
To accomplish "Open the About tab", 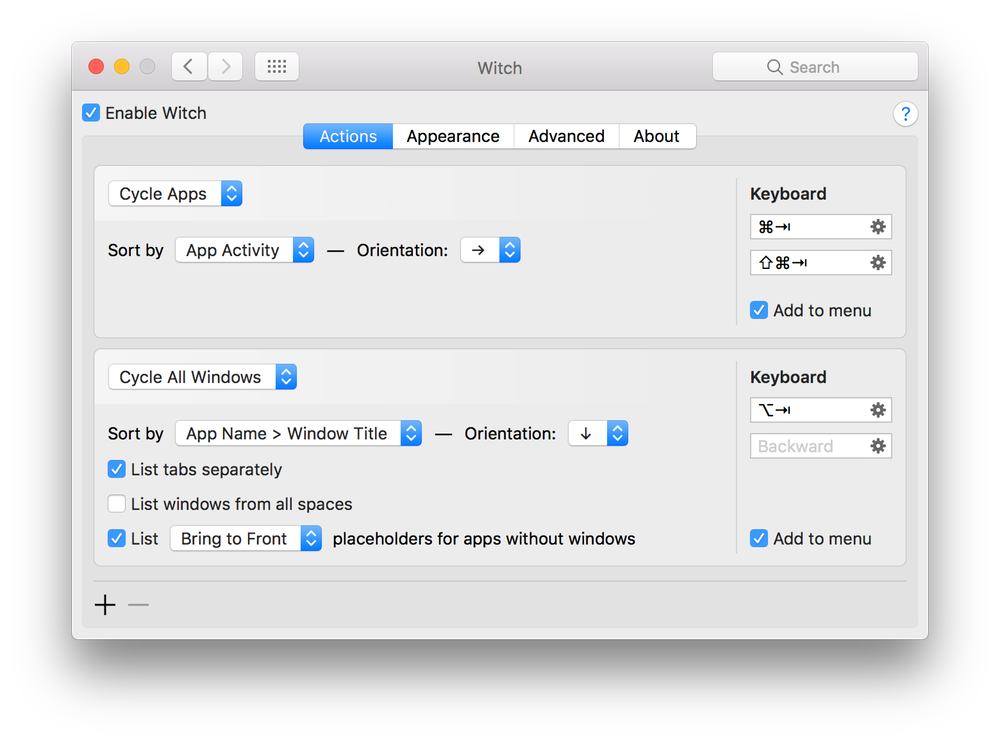I will coord(657,137).
